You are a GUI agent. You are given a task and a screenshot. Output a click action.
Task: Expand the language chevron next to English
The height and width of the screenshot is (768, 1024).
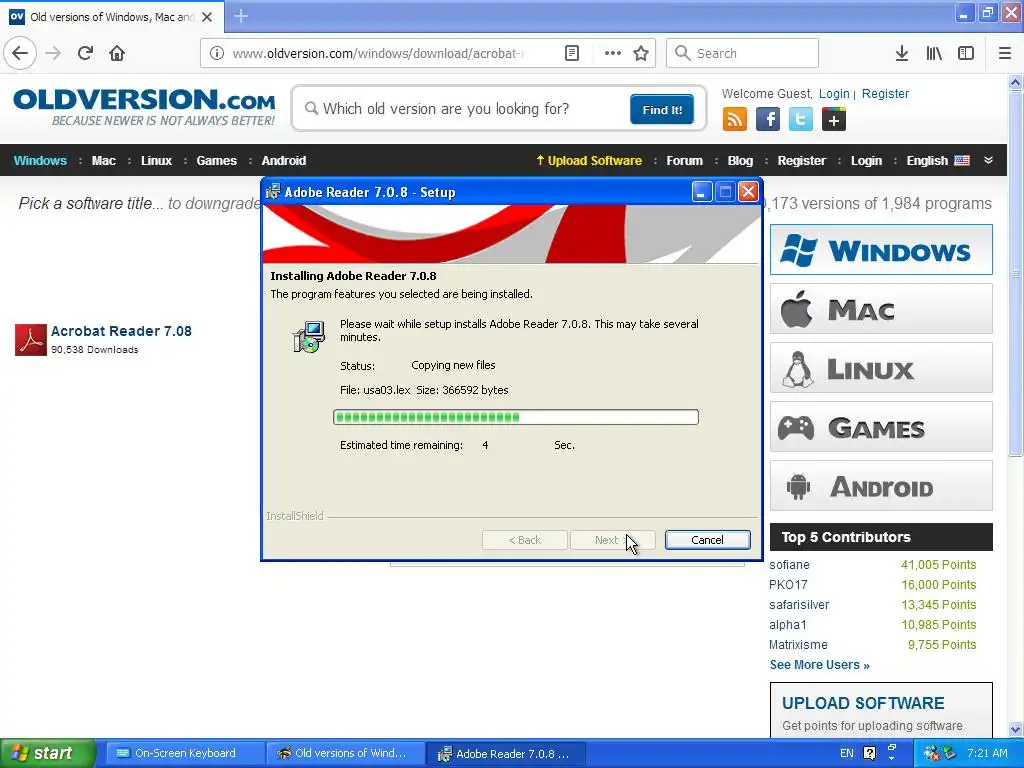(x=989, y=160)
